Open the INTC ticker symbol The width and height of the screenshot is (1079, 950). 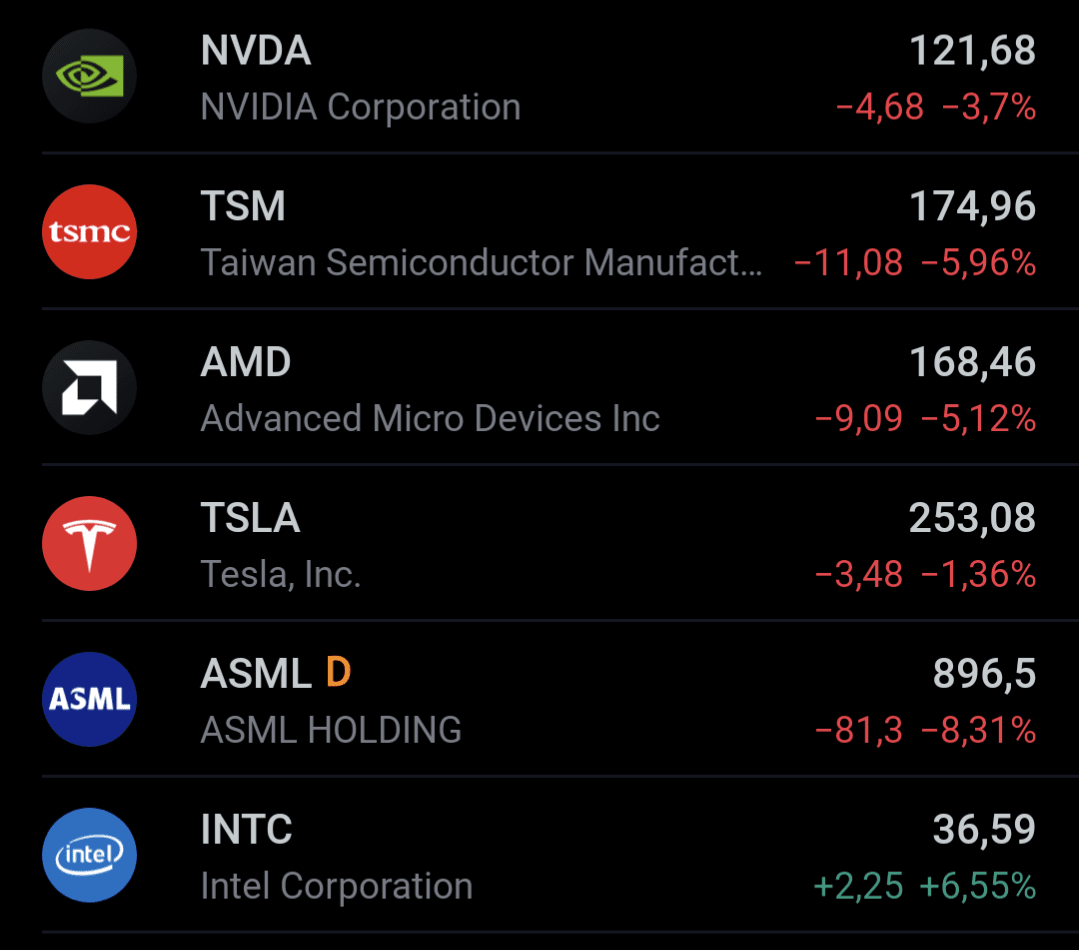[x=247, y=830]
